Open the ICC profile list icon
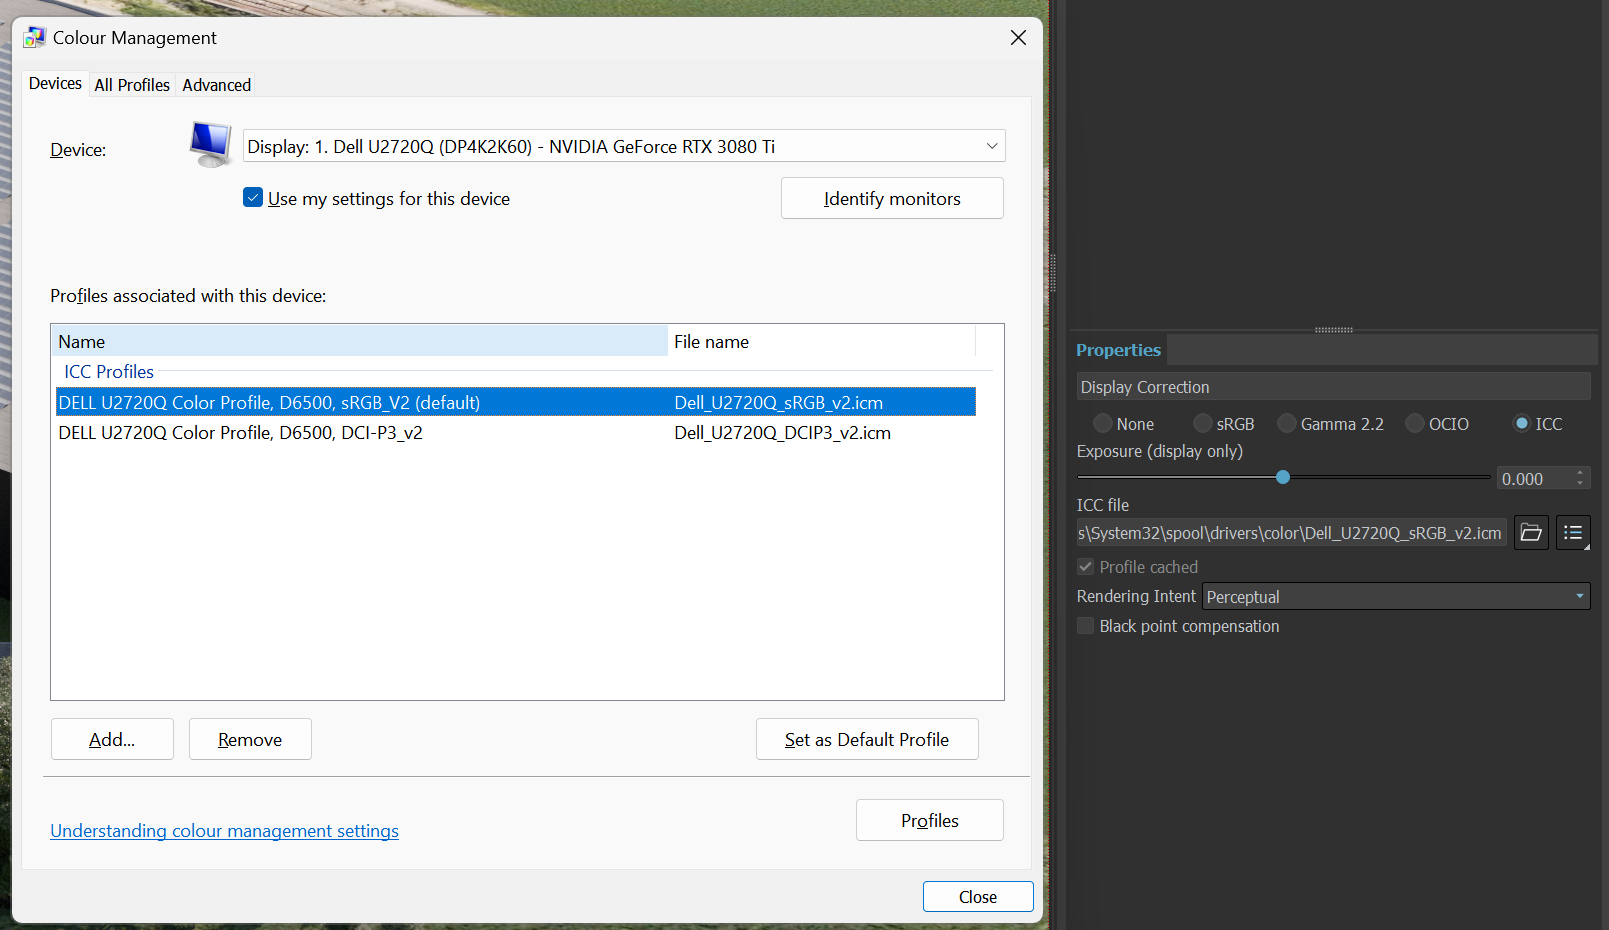This screenshot has width=1609, height=930. (x=1573, y=533)
